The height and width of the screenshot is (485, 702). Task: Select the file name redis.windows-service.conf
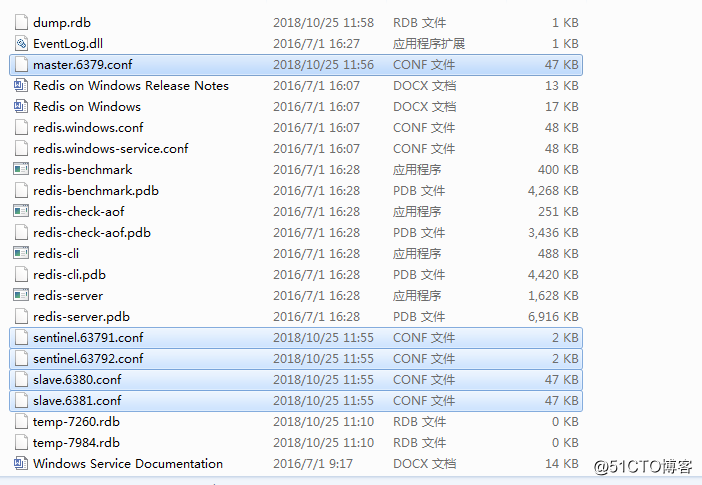click(x=111, y=149)
